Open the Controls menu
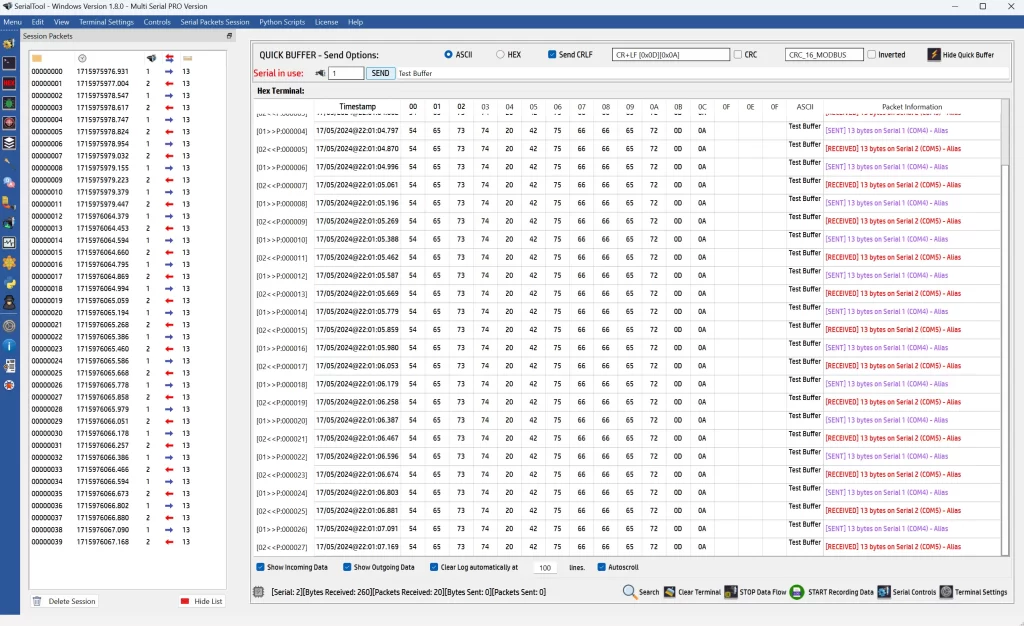Viewport: 1024px width, 626px height. click(x=157, y=22)
